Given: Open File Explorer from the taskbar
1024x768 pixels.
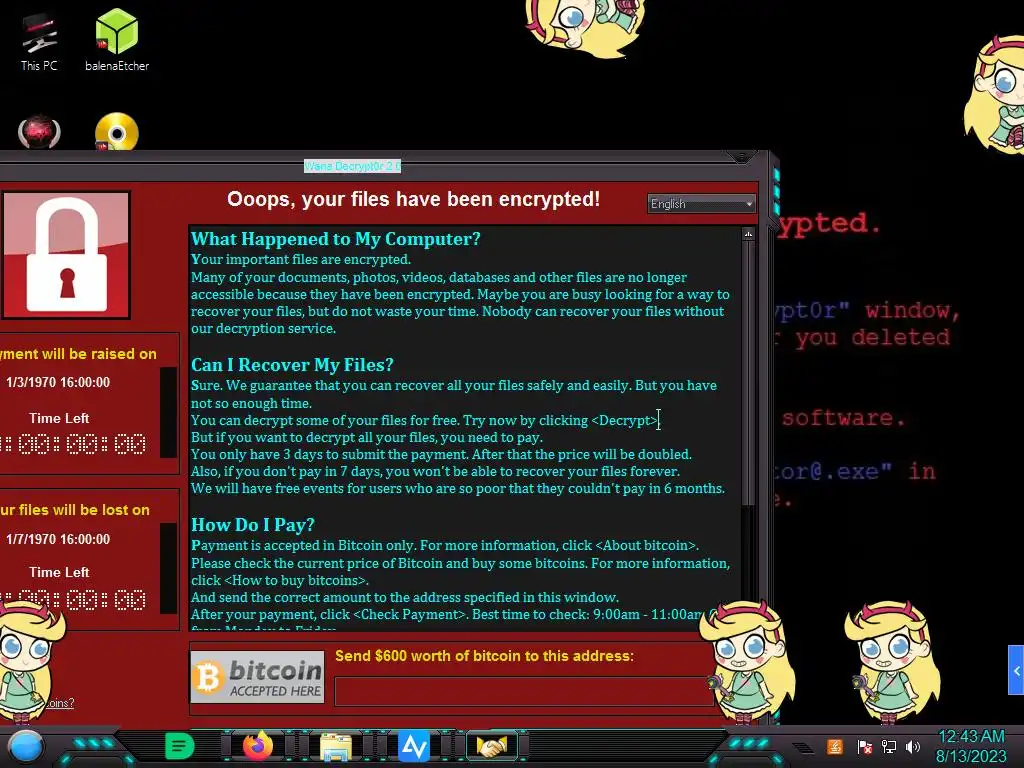Looking at the screenshot, I should 336,747.
